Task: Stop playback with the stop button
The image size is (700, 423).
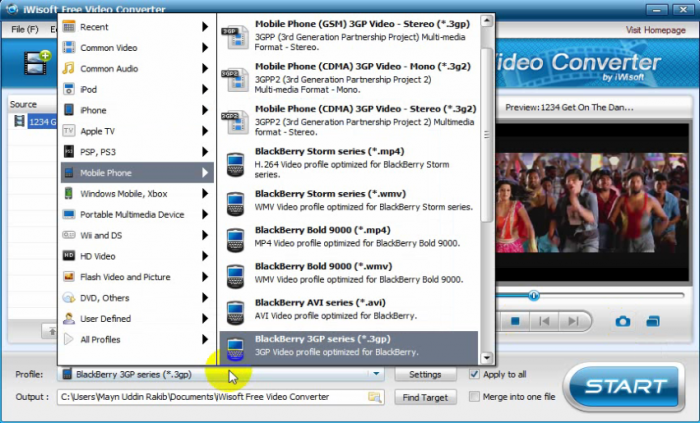Action: 515,321
